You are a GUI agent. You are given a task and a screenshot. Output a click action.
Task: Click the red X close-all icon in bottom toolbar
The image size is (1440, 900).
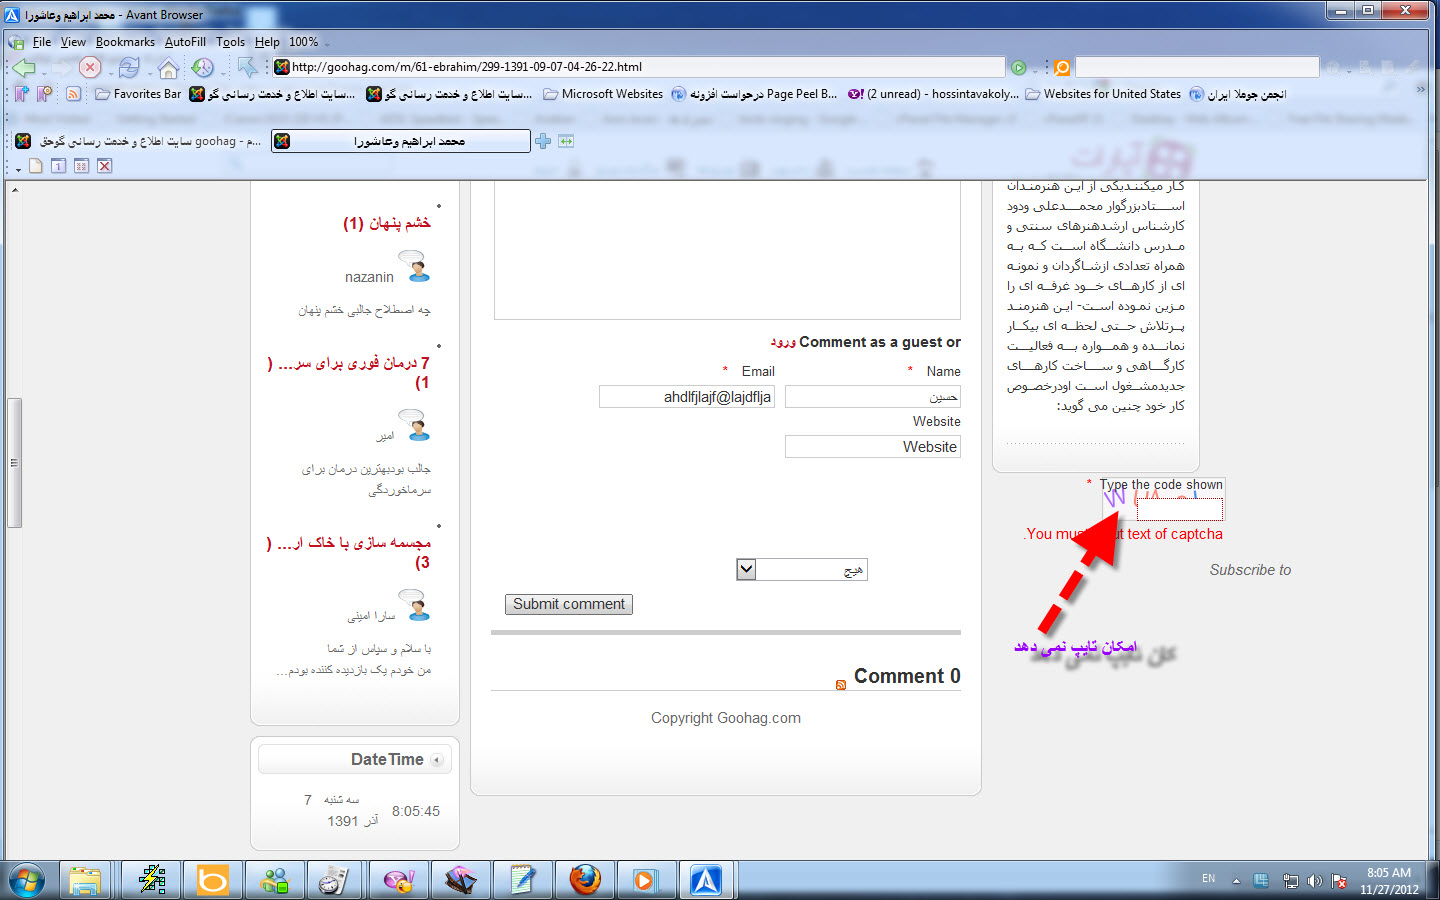(x=104, y=166)
